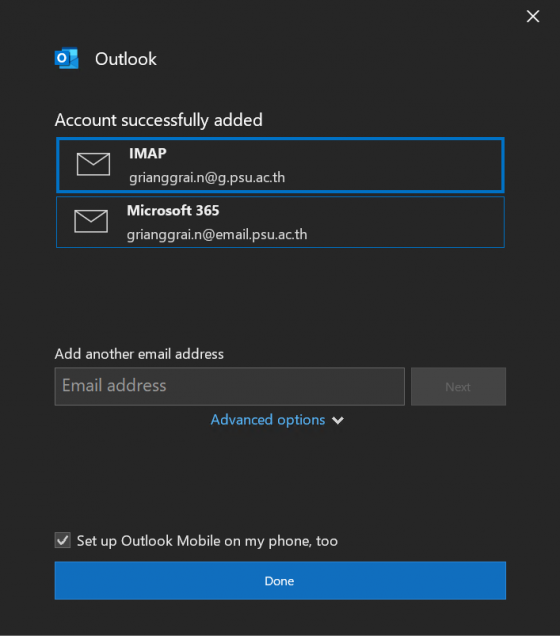Click the Outlook logo icon
The image size is (560, 636).
(67, 59)
